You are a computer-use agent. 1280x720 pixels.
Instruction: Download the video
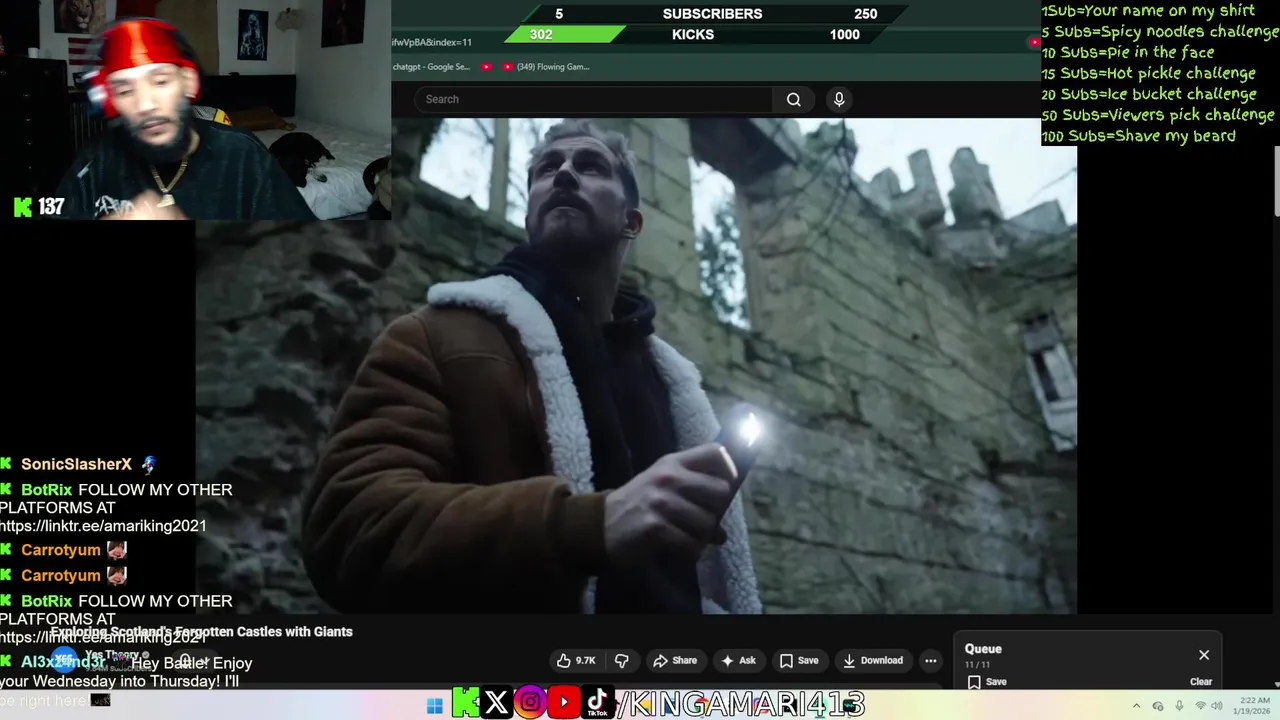873,660
